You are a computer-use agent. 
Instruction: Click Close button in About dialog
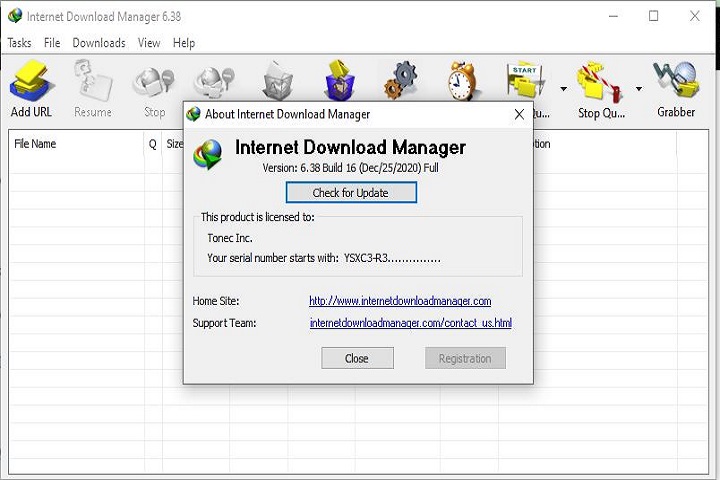pos(357,358)
